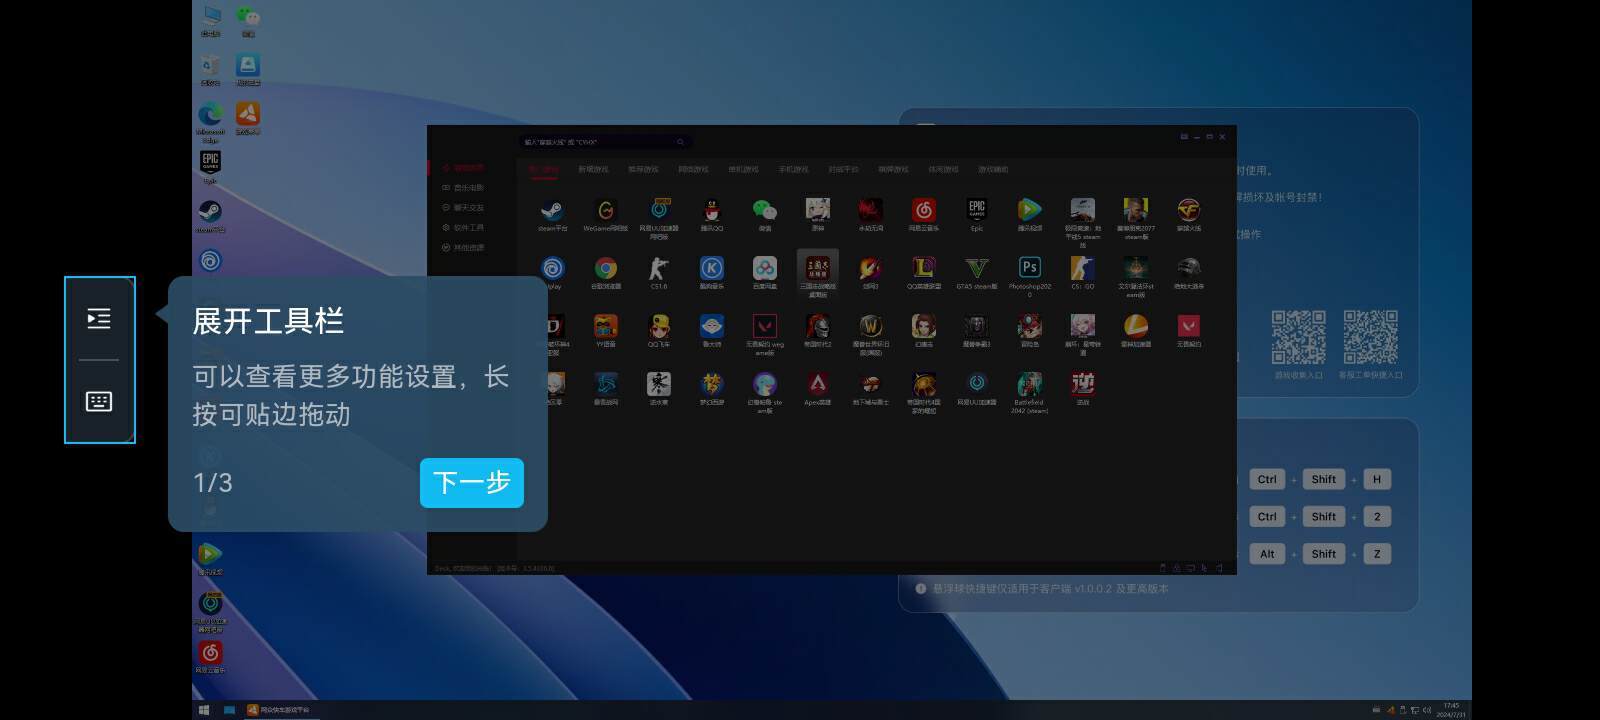Open the Uplay icon in launcher grid
Image resolution: width=1600 pixels, height=720 pixels.
coord(552,268)
